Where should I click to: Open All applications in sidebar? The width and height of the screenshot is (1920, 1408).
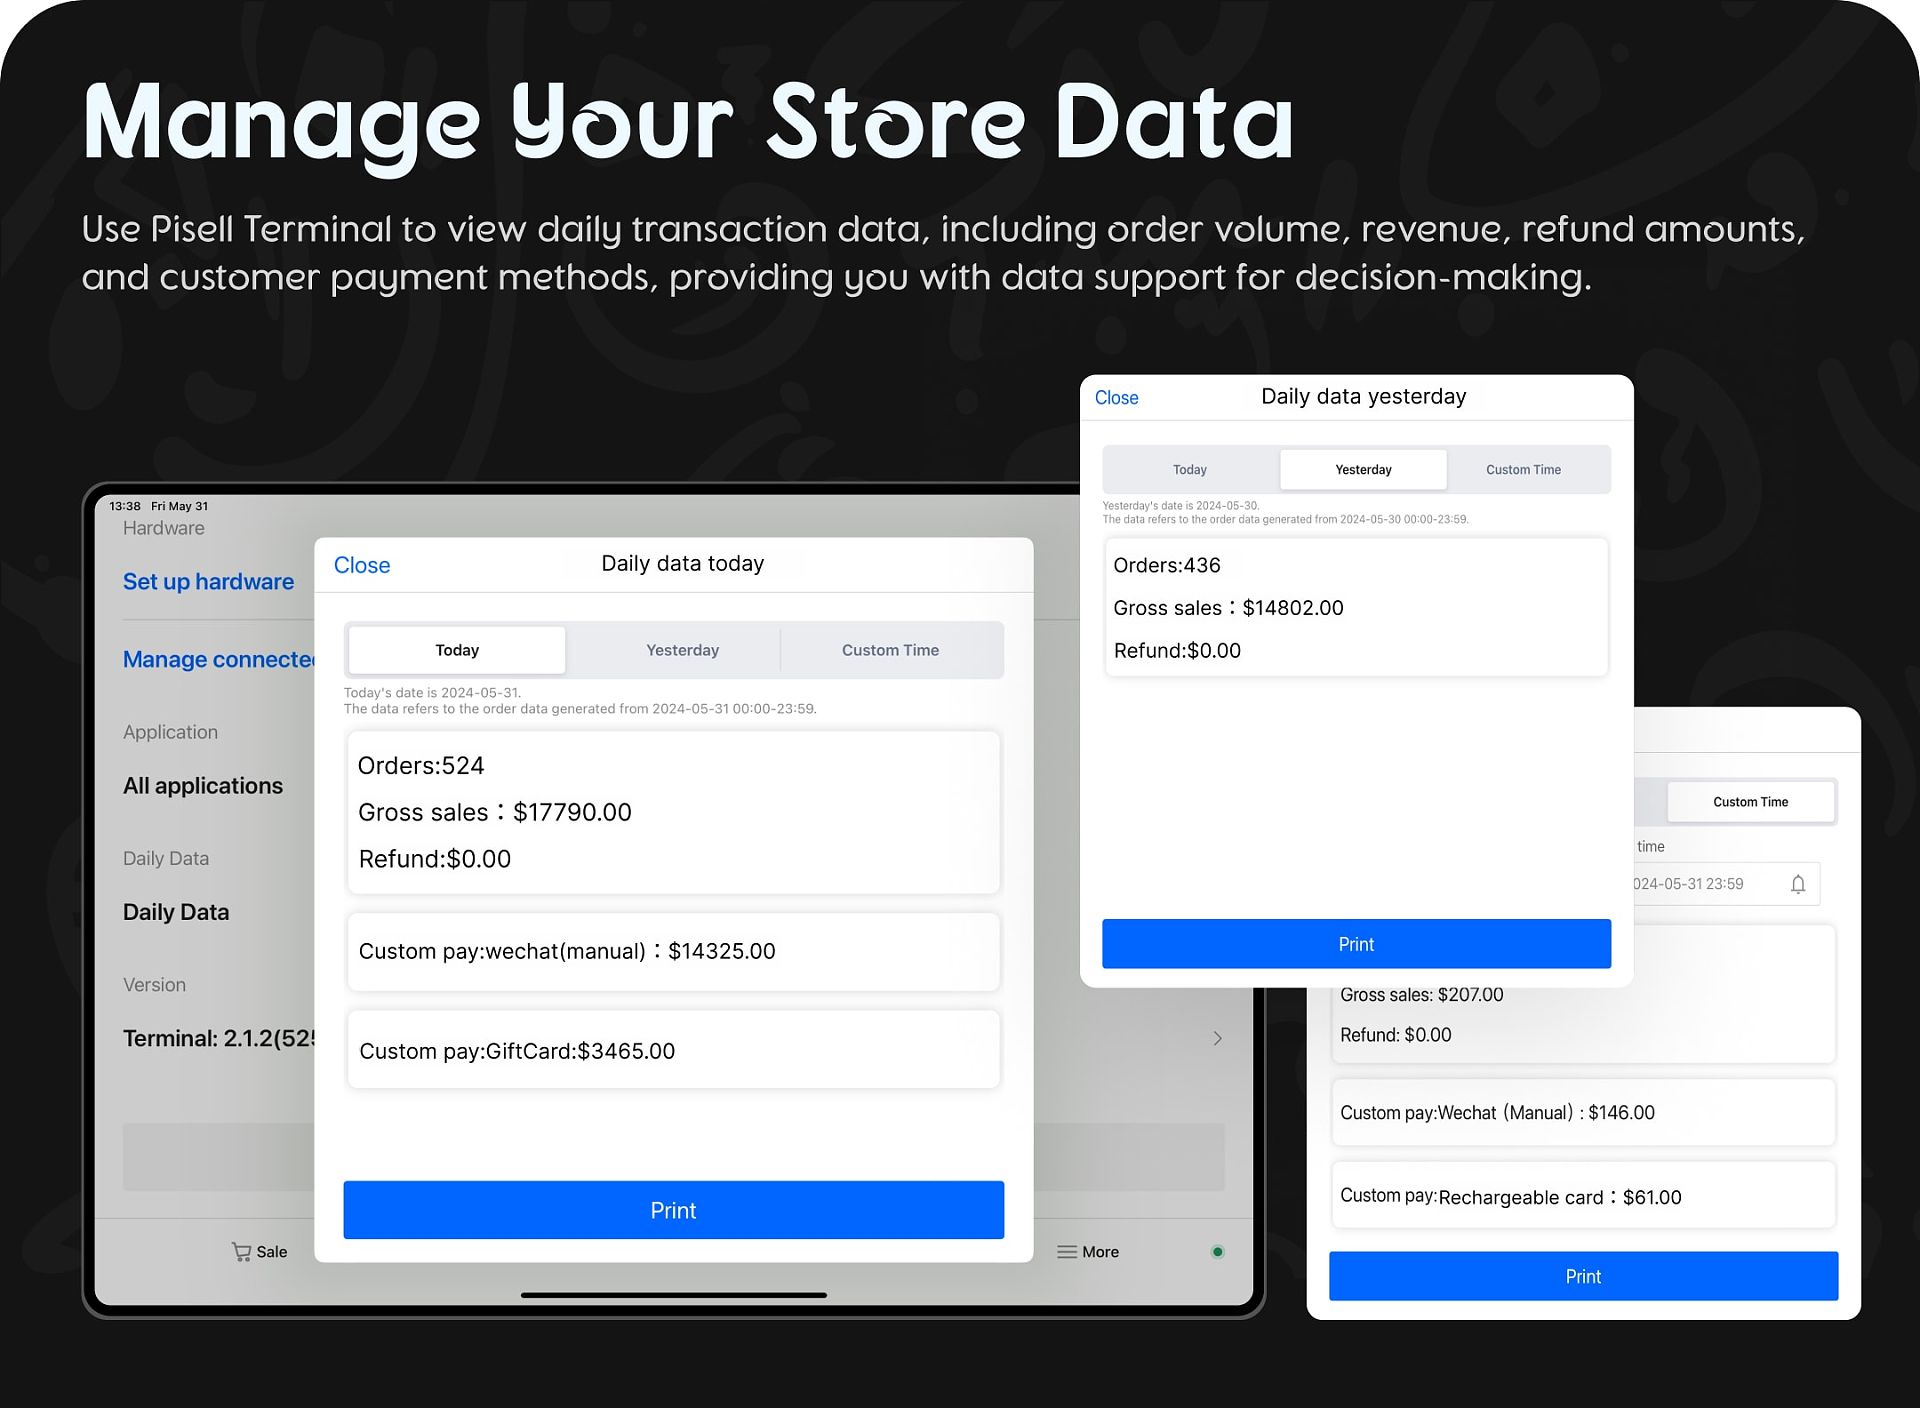pos(203,786)
